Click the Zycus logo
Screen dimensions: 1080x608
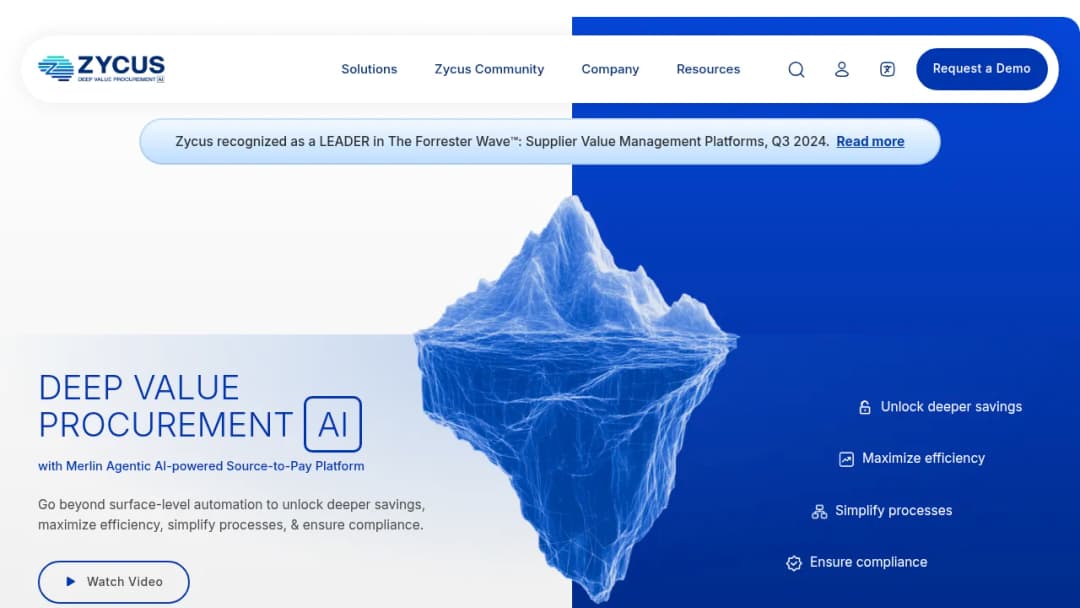pyautogui.click(x=101, y=69)
